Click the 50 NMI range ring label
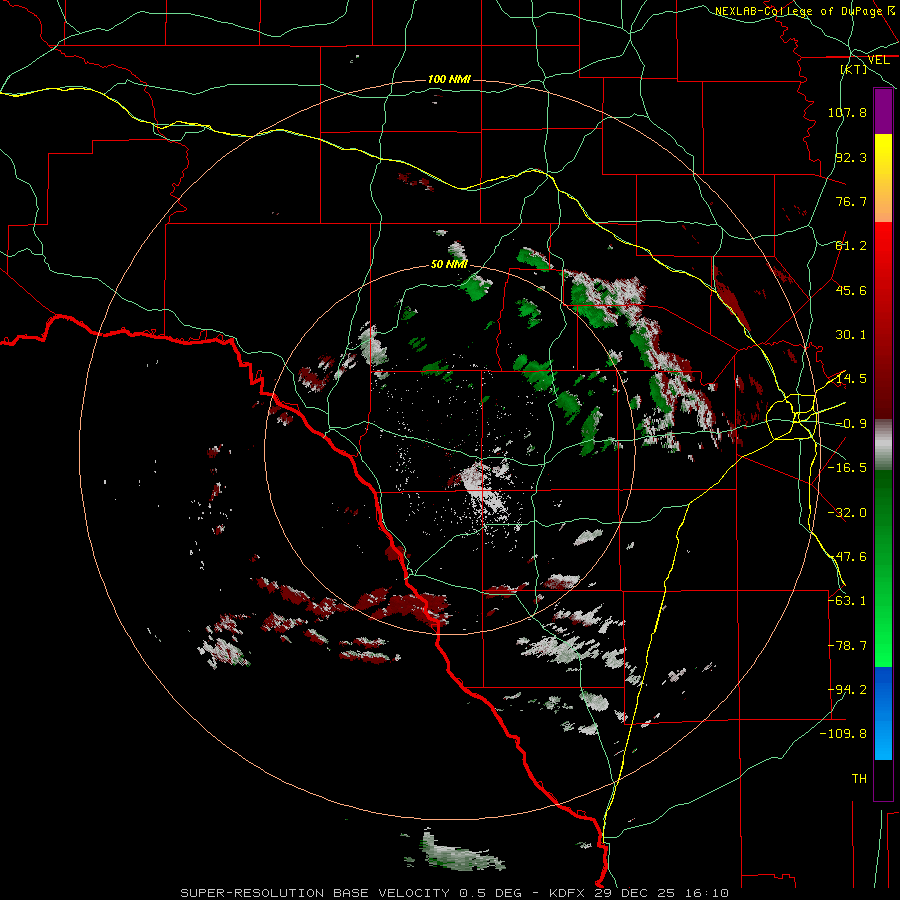Viewport: 900px width, 900px height. pos(449,264)
